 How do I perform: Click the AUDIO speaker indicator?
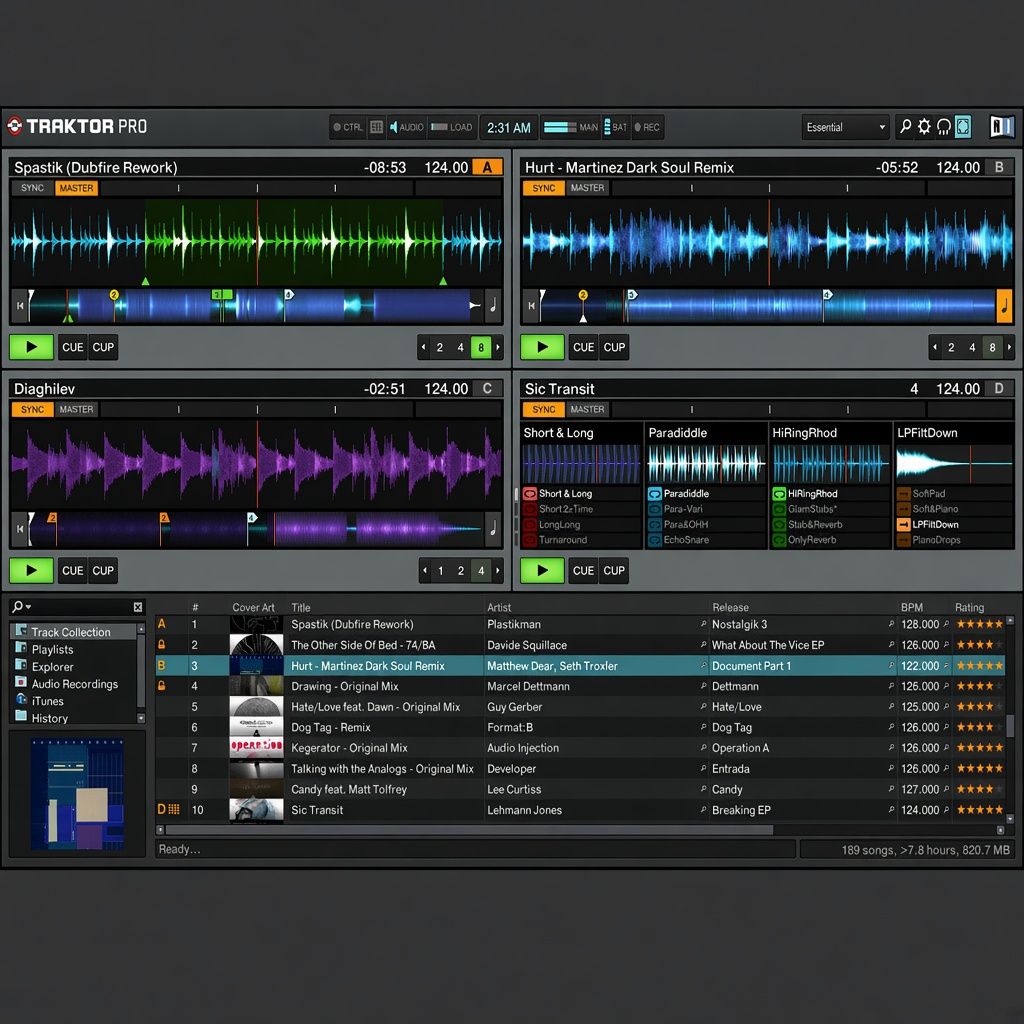point(406,127)
